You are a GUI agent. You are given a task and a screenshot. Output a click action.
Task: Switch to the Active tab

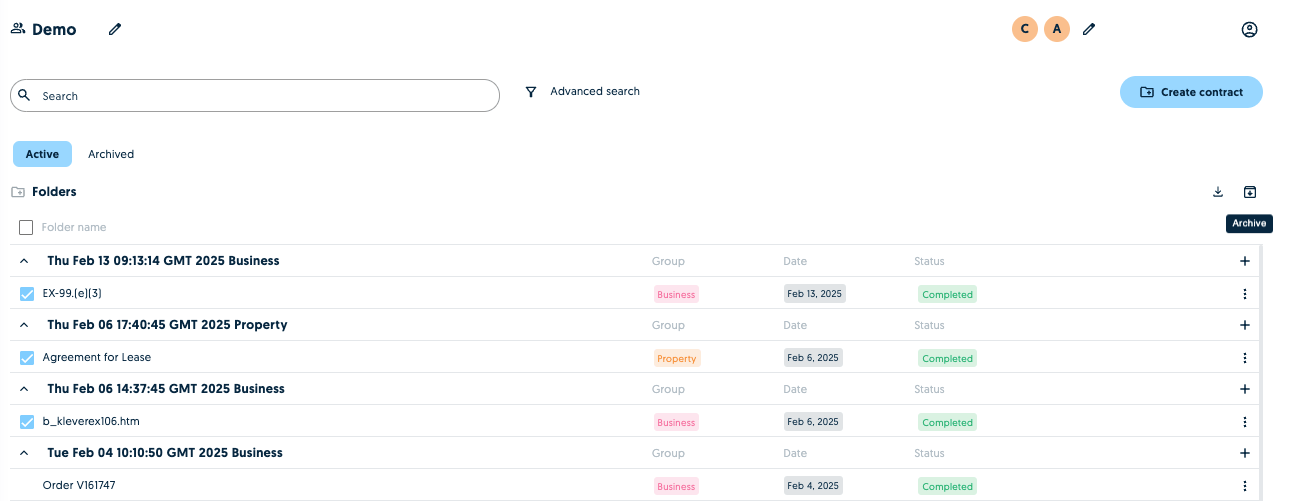tap(42, 154)
